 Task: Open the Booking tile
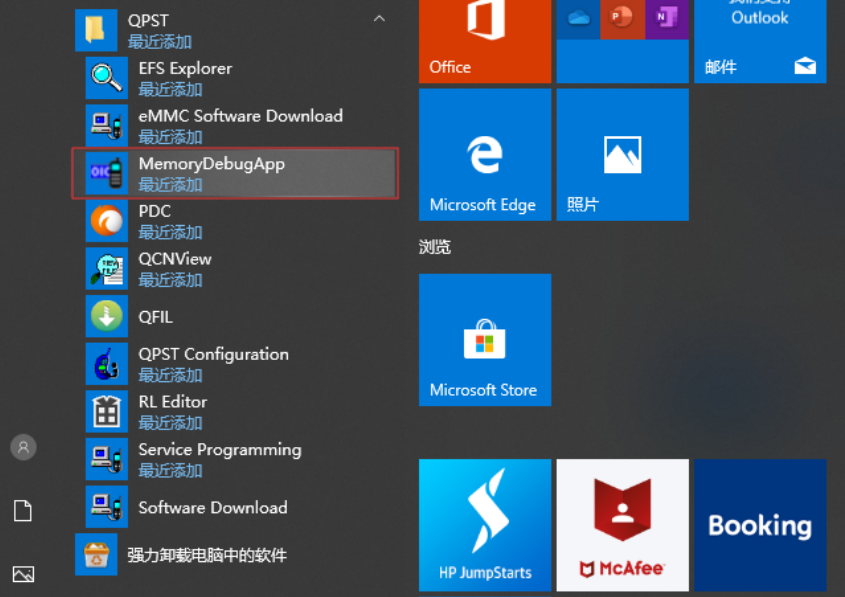[x=760, y=525]
